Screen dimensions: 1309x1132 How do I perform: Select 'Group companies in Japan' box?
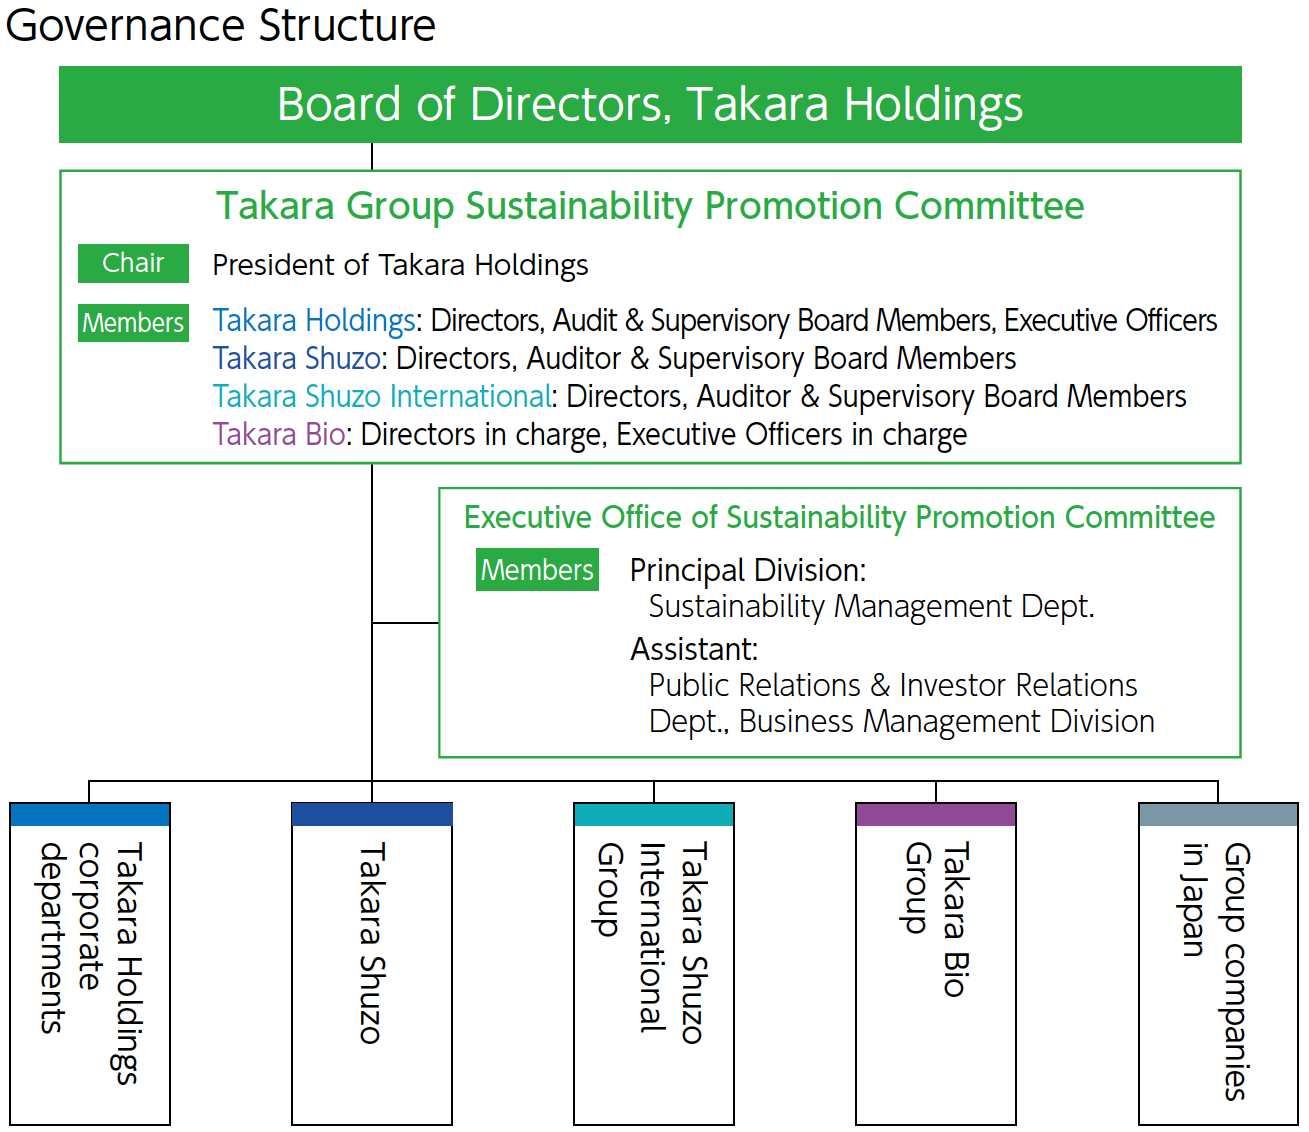[x=1218, y=964]
